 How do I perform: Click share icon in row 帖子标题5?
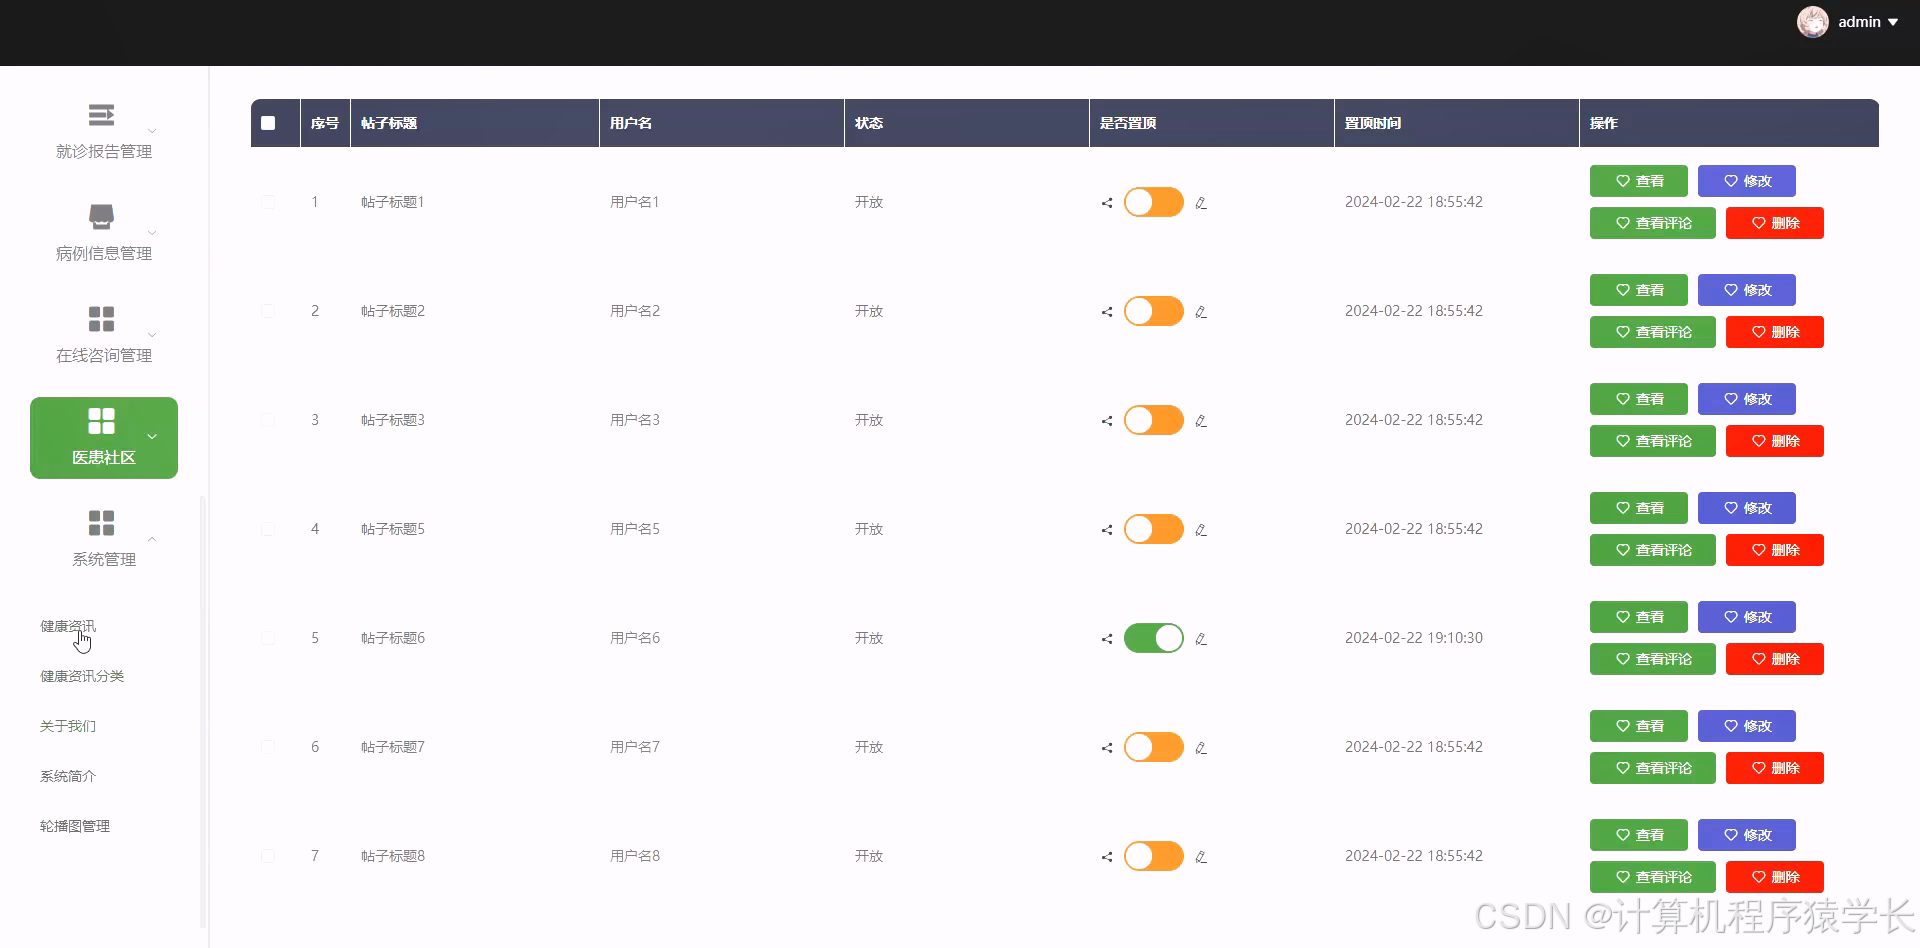point(1107,530)
